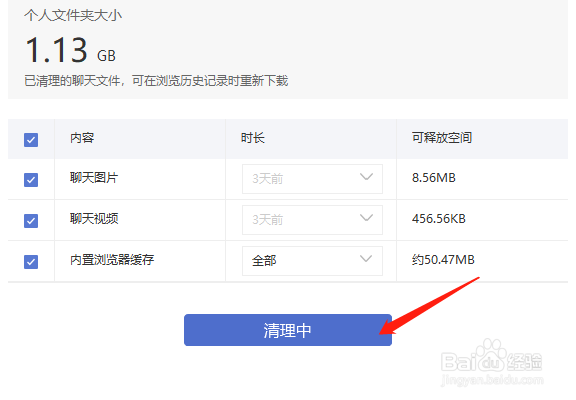Toggle the select-all checkbox in header row

coord(31,140)
